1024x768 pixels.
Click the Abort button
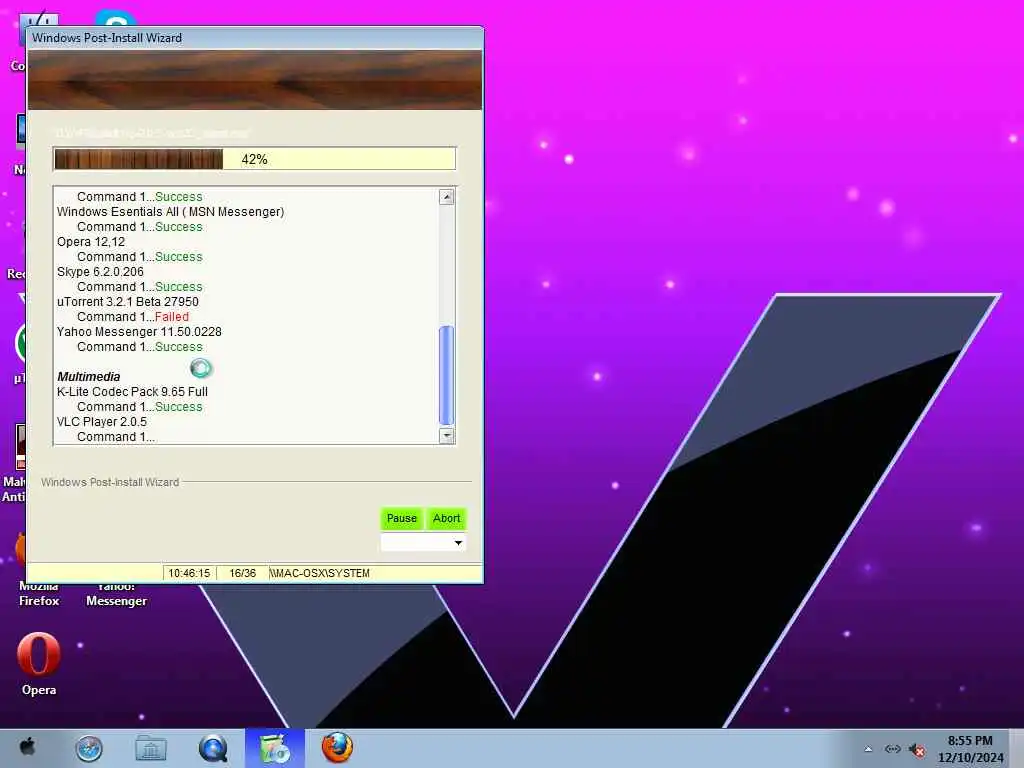(x=447, y=519)
